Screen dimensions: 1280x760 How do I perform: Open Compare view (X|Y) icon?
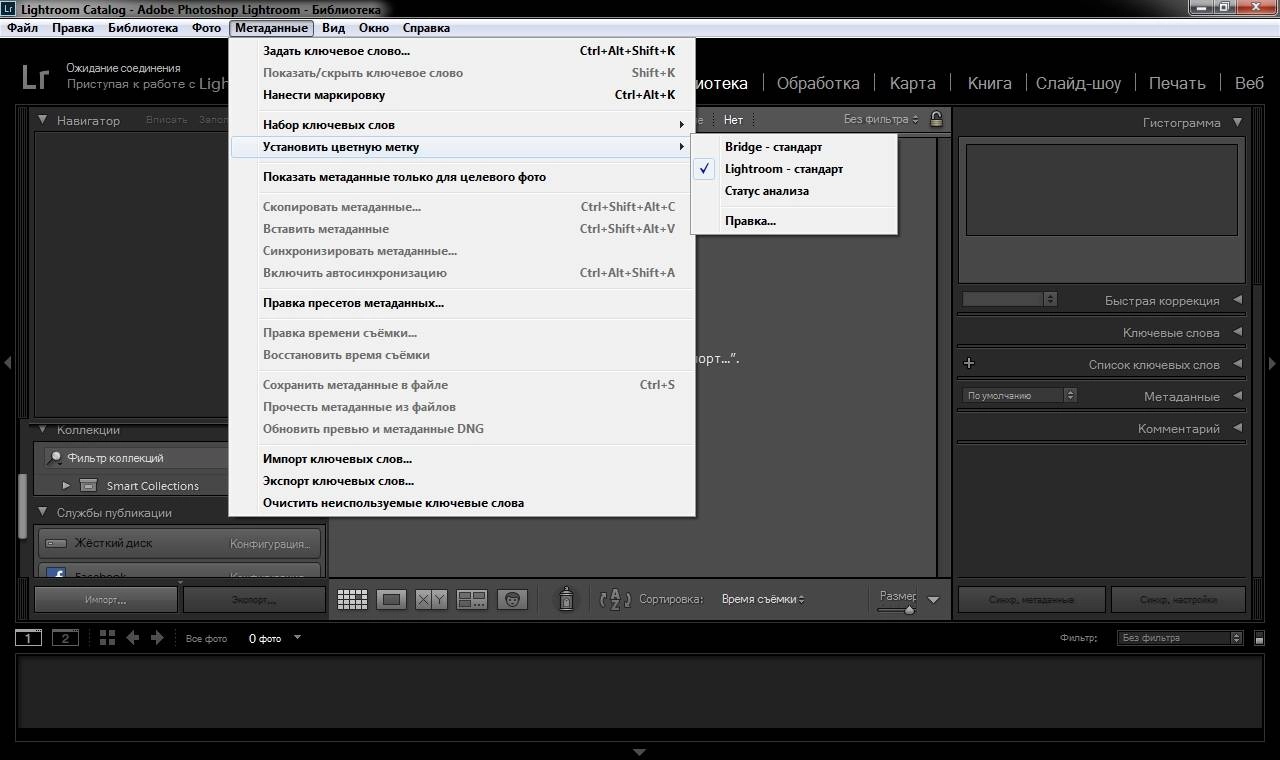tap(431, 599)
